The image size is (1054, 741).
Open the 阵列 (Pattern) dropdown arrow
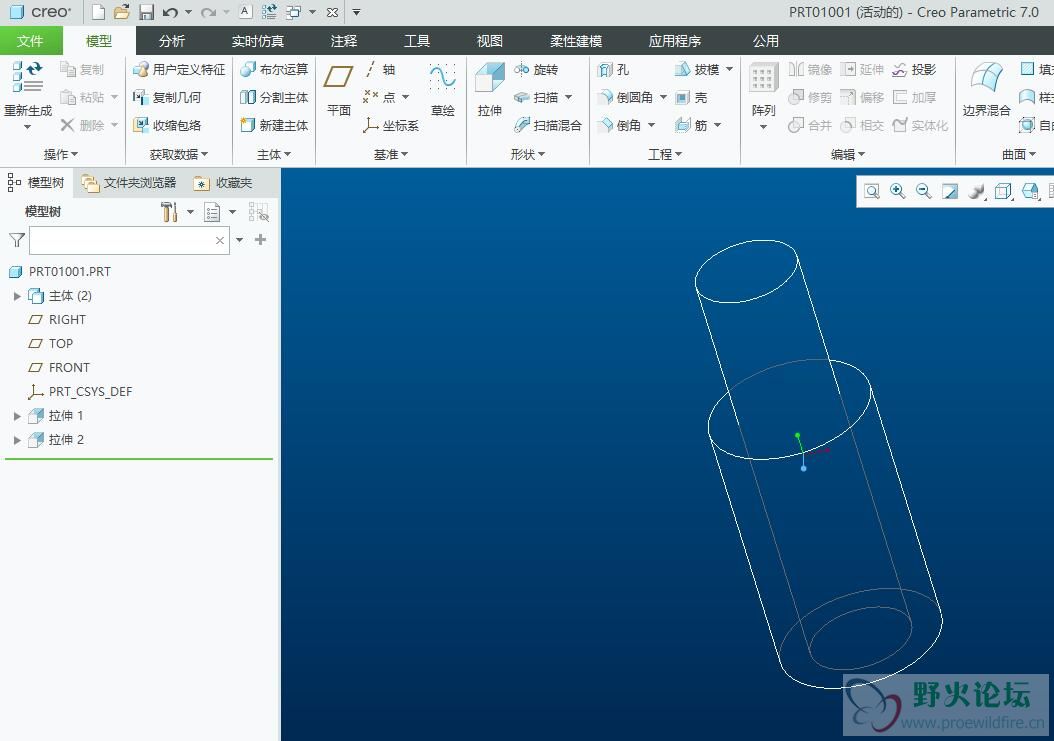[763, 126]
